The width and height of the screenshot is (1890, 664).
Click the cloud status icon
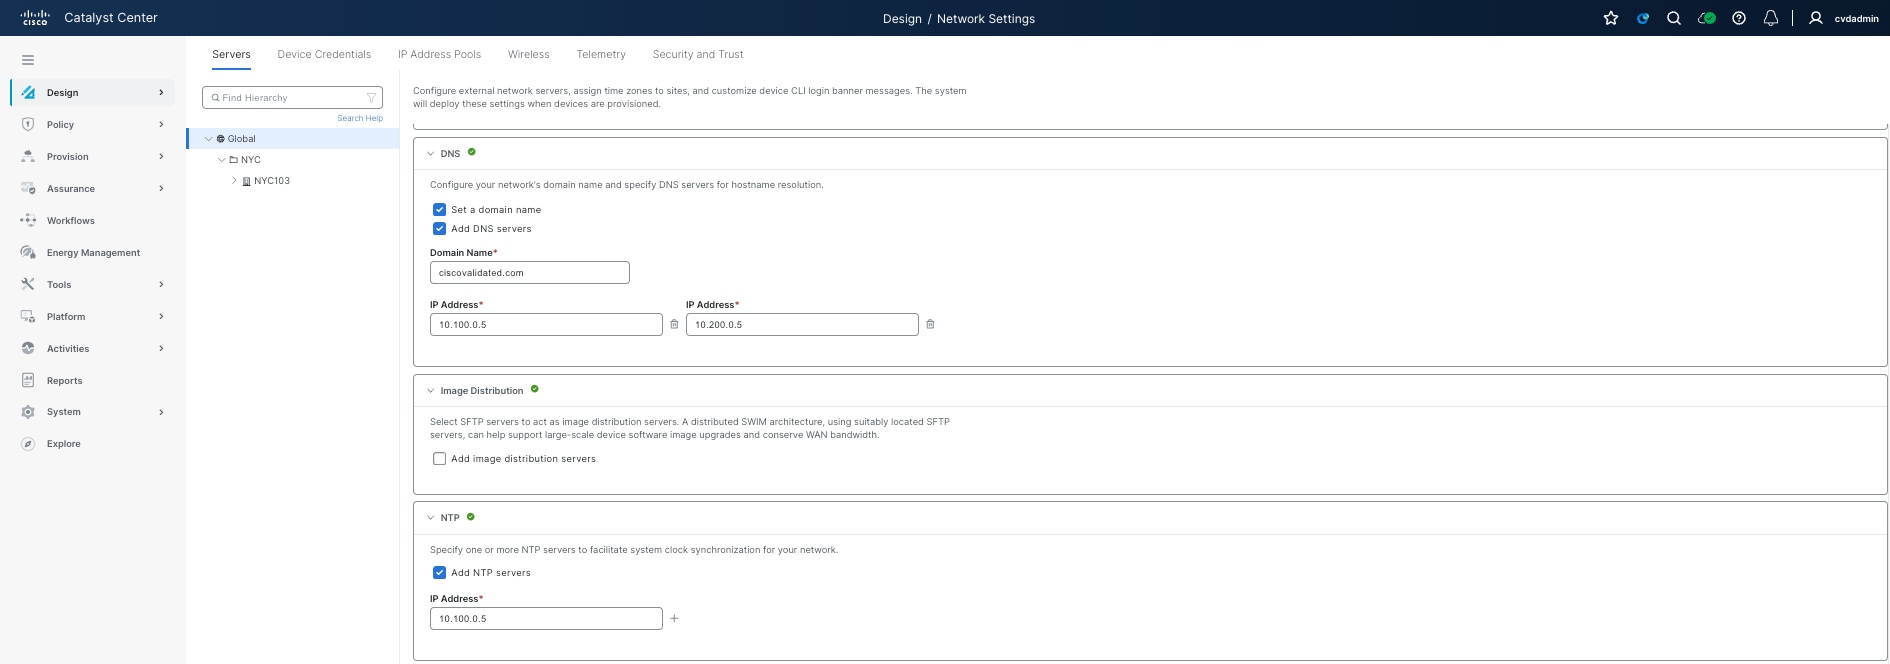(1707, 18)
